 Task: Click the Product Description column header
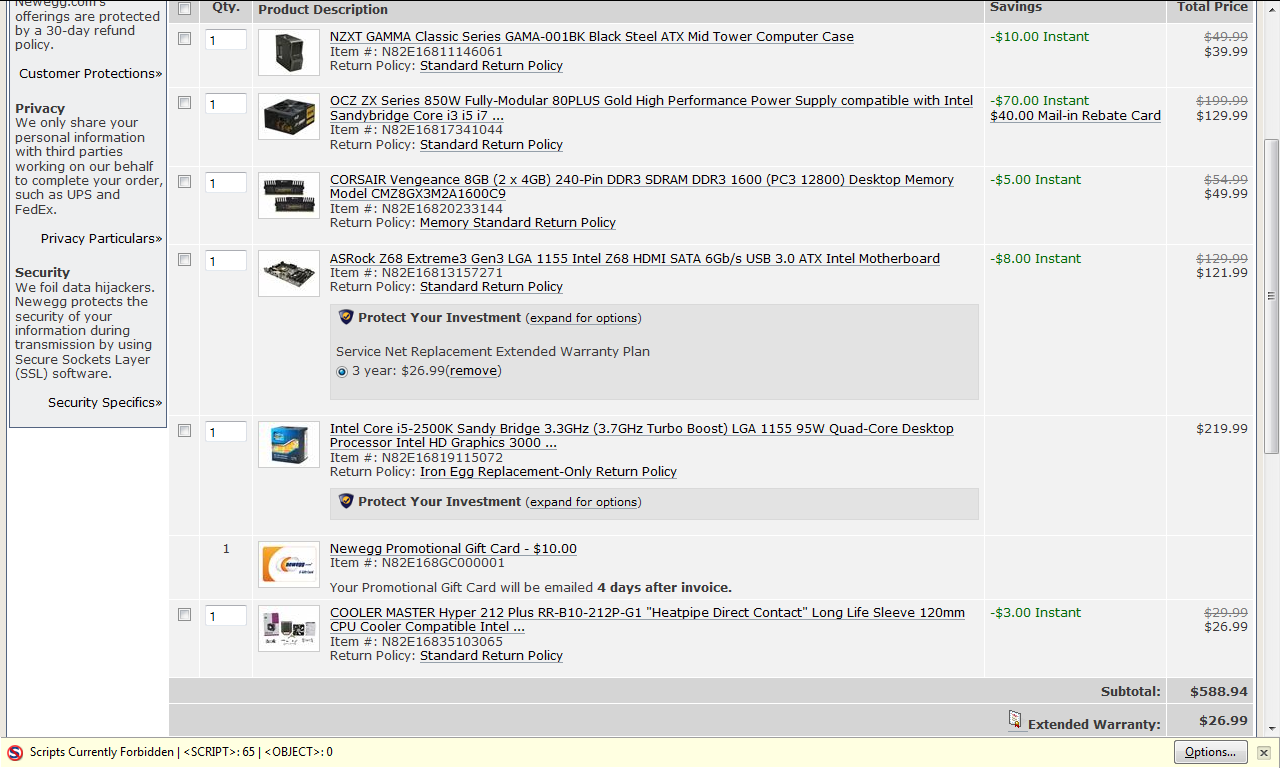[323, 10]
